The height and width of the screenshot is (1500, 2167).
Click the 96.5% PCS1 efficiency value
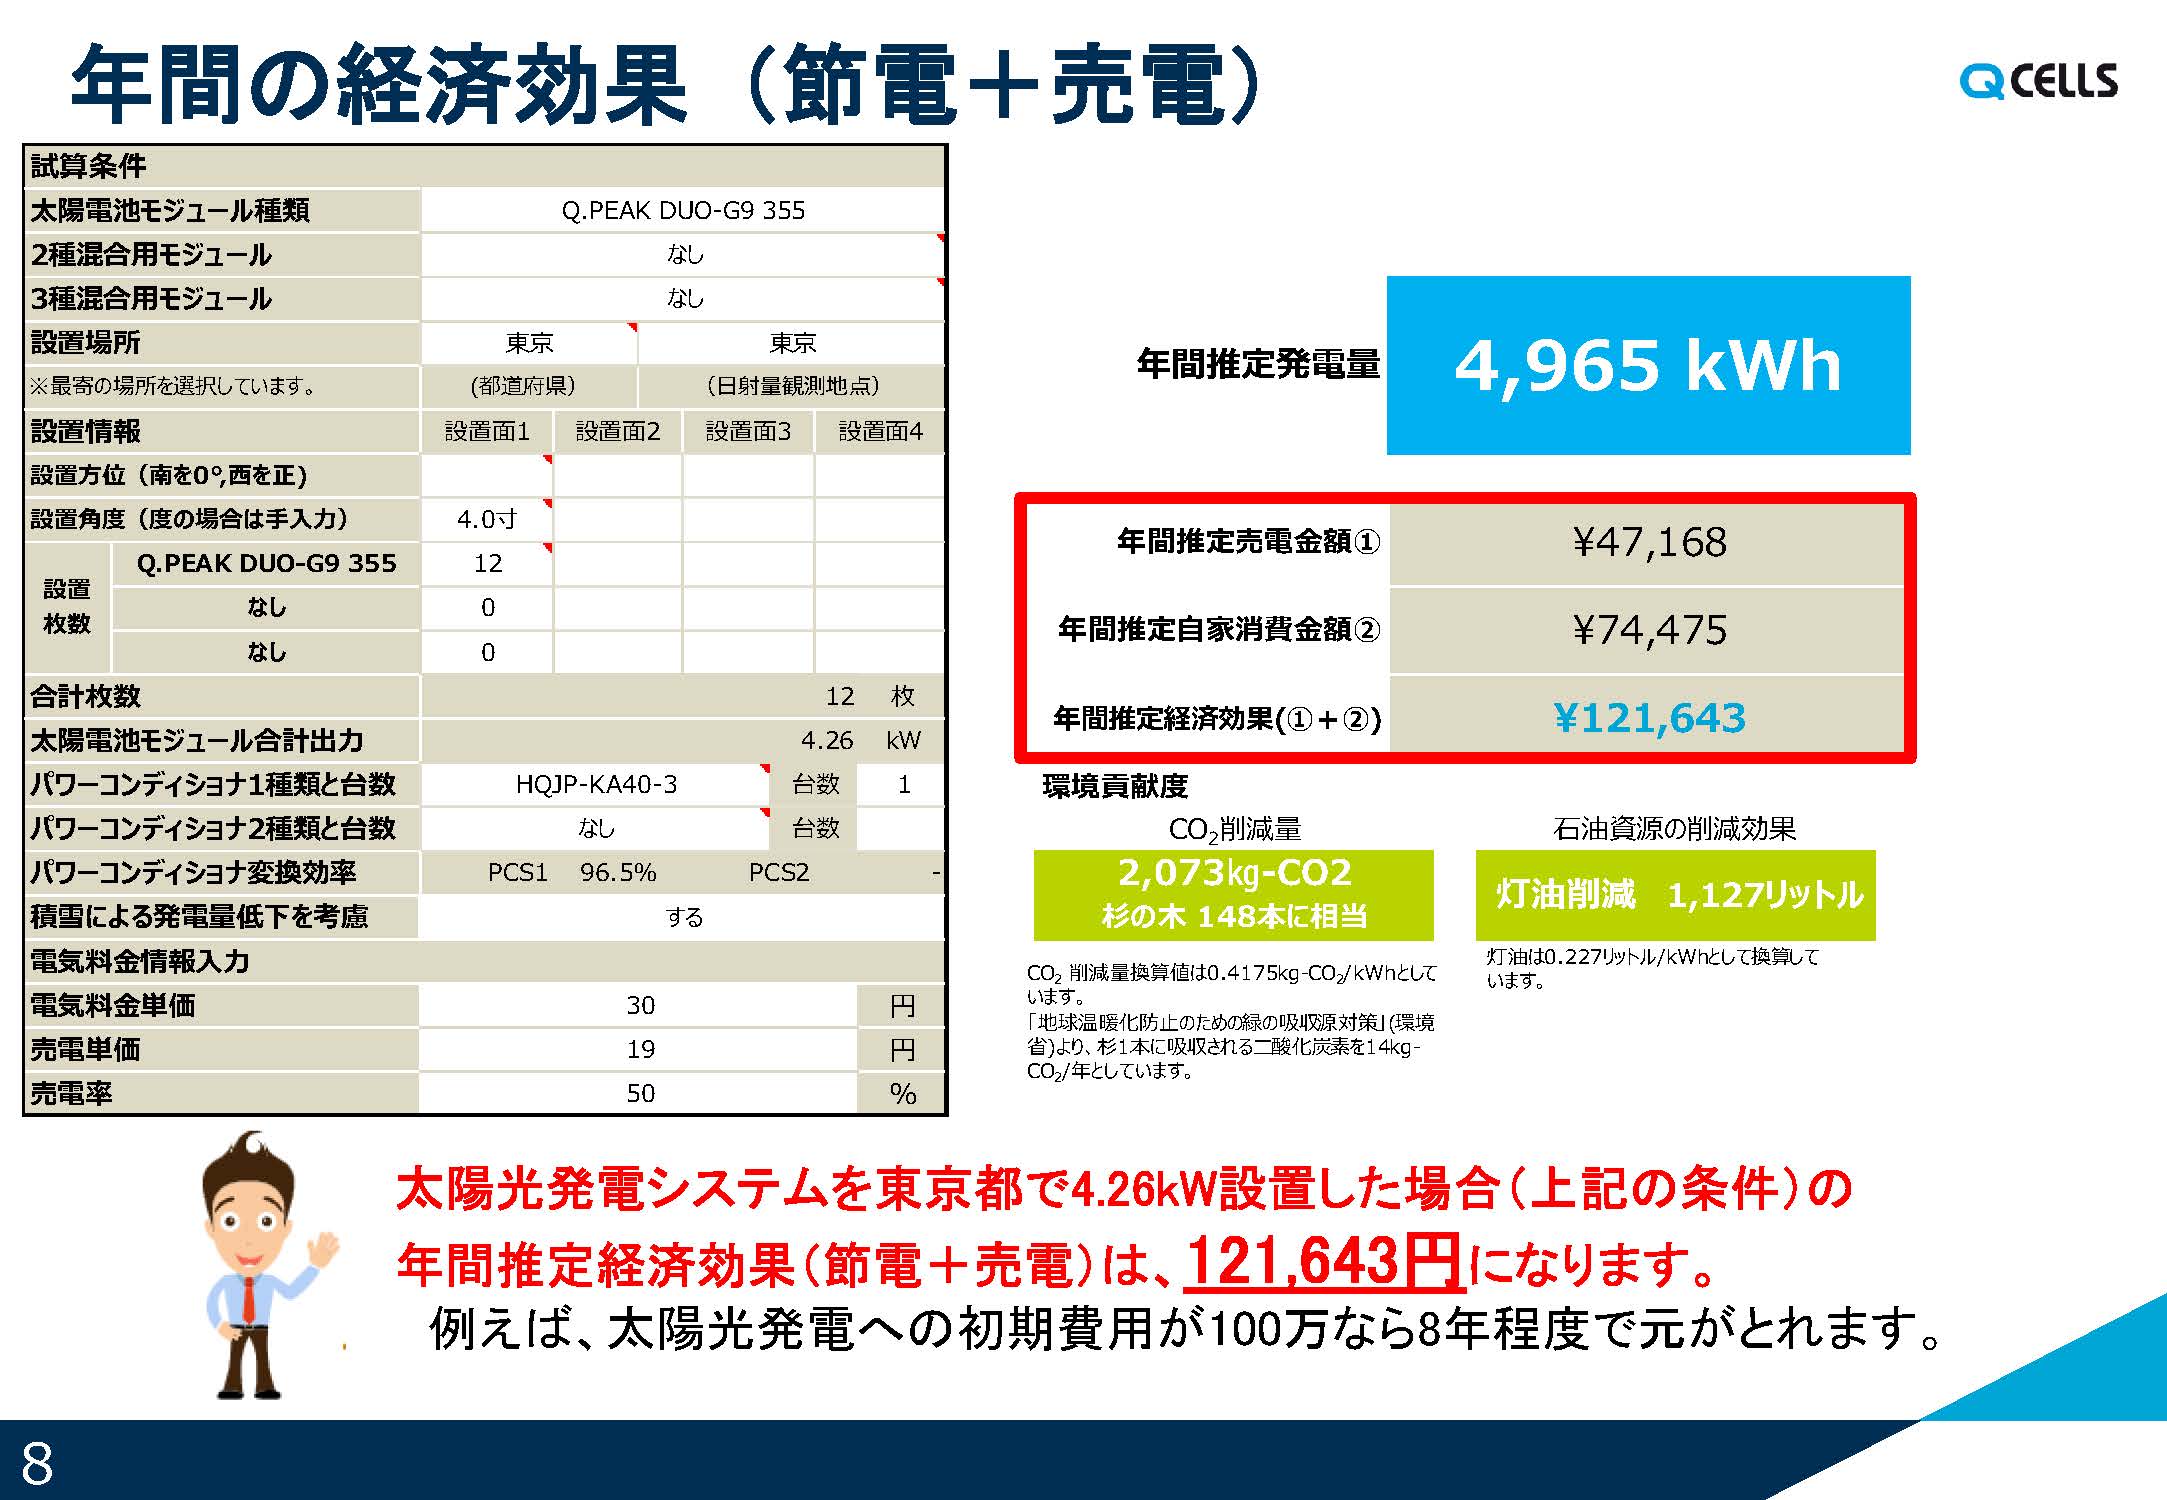[618, 872]
